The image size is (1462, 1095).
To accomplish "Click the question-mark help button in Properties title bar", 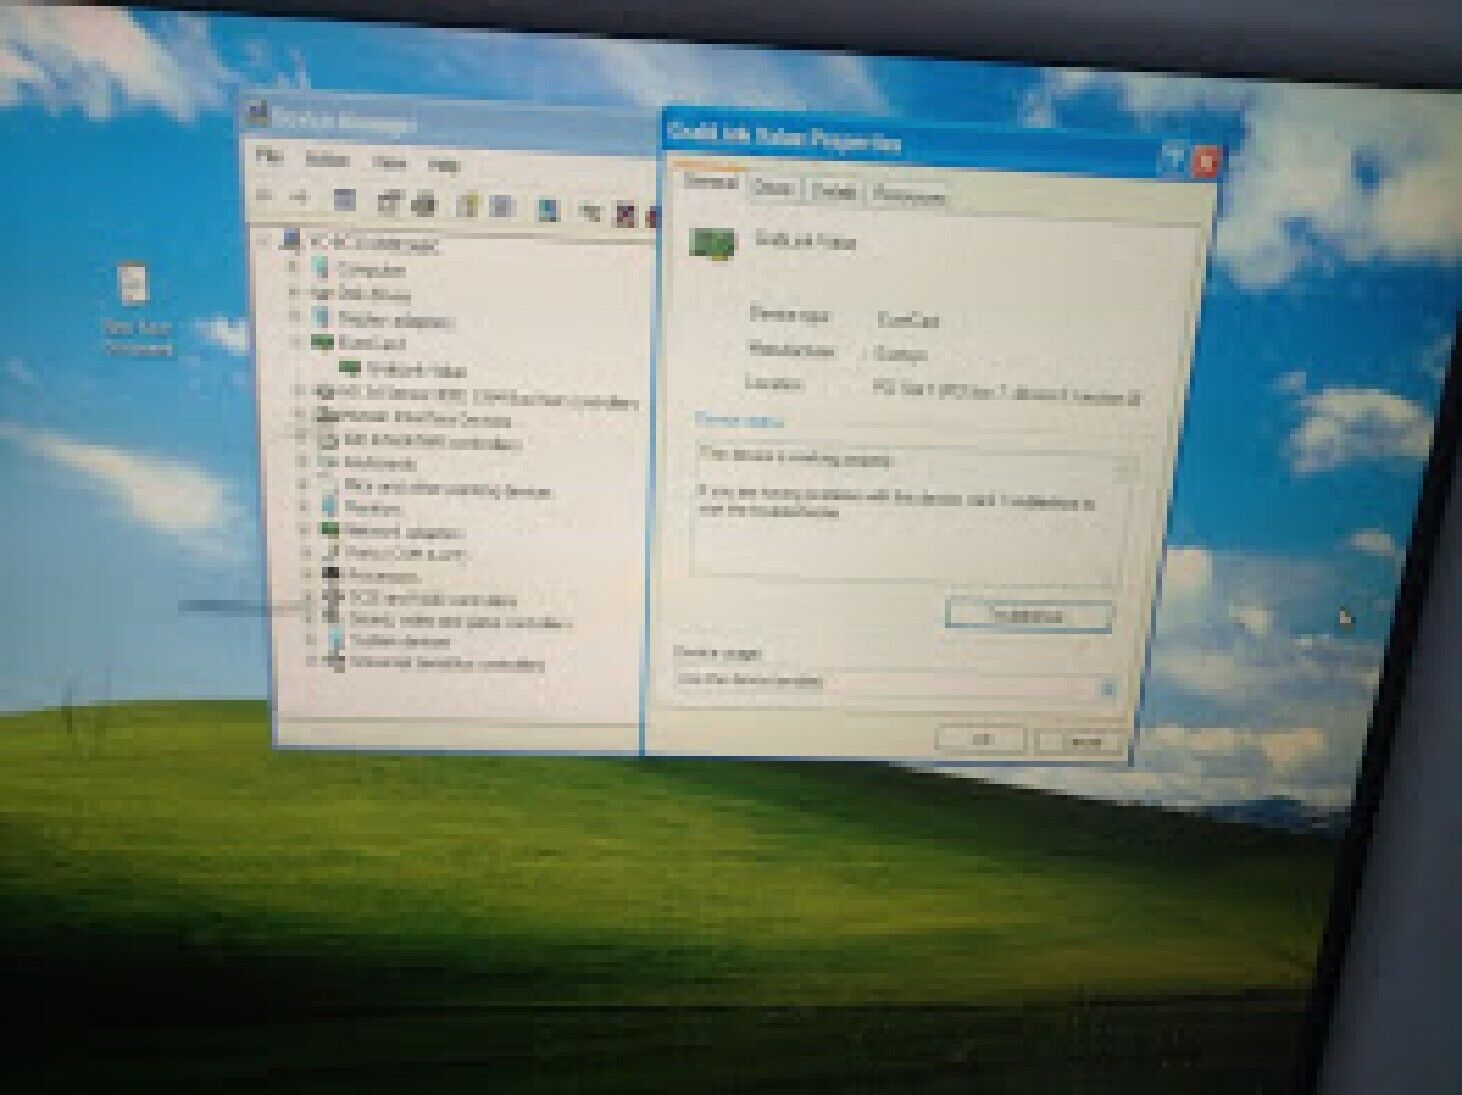I will click(1174, 158).
